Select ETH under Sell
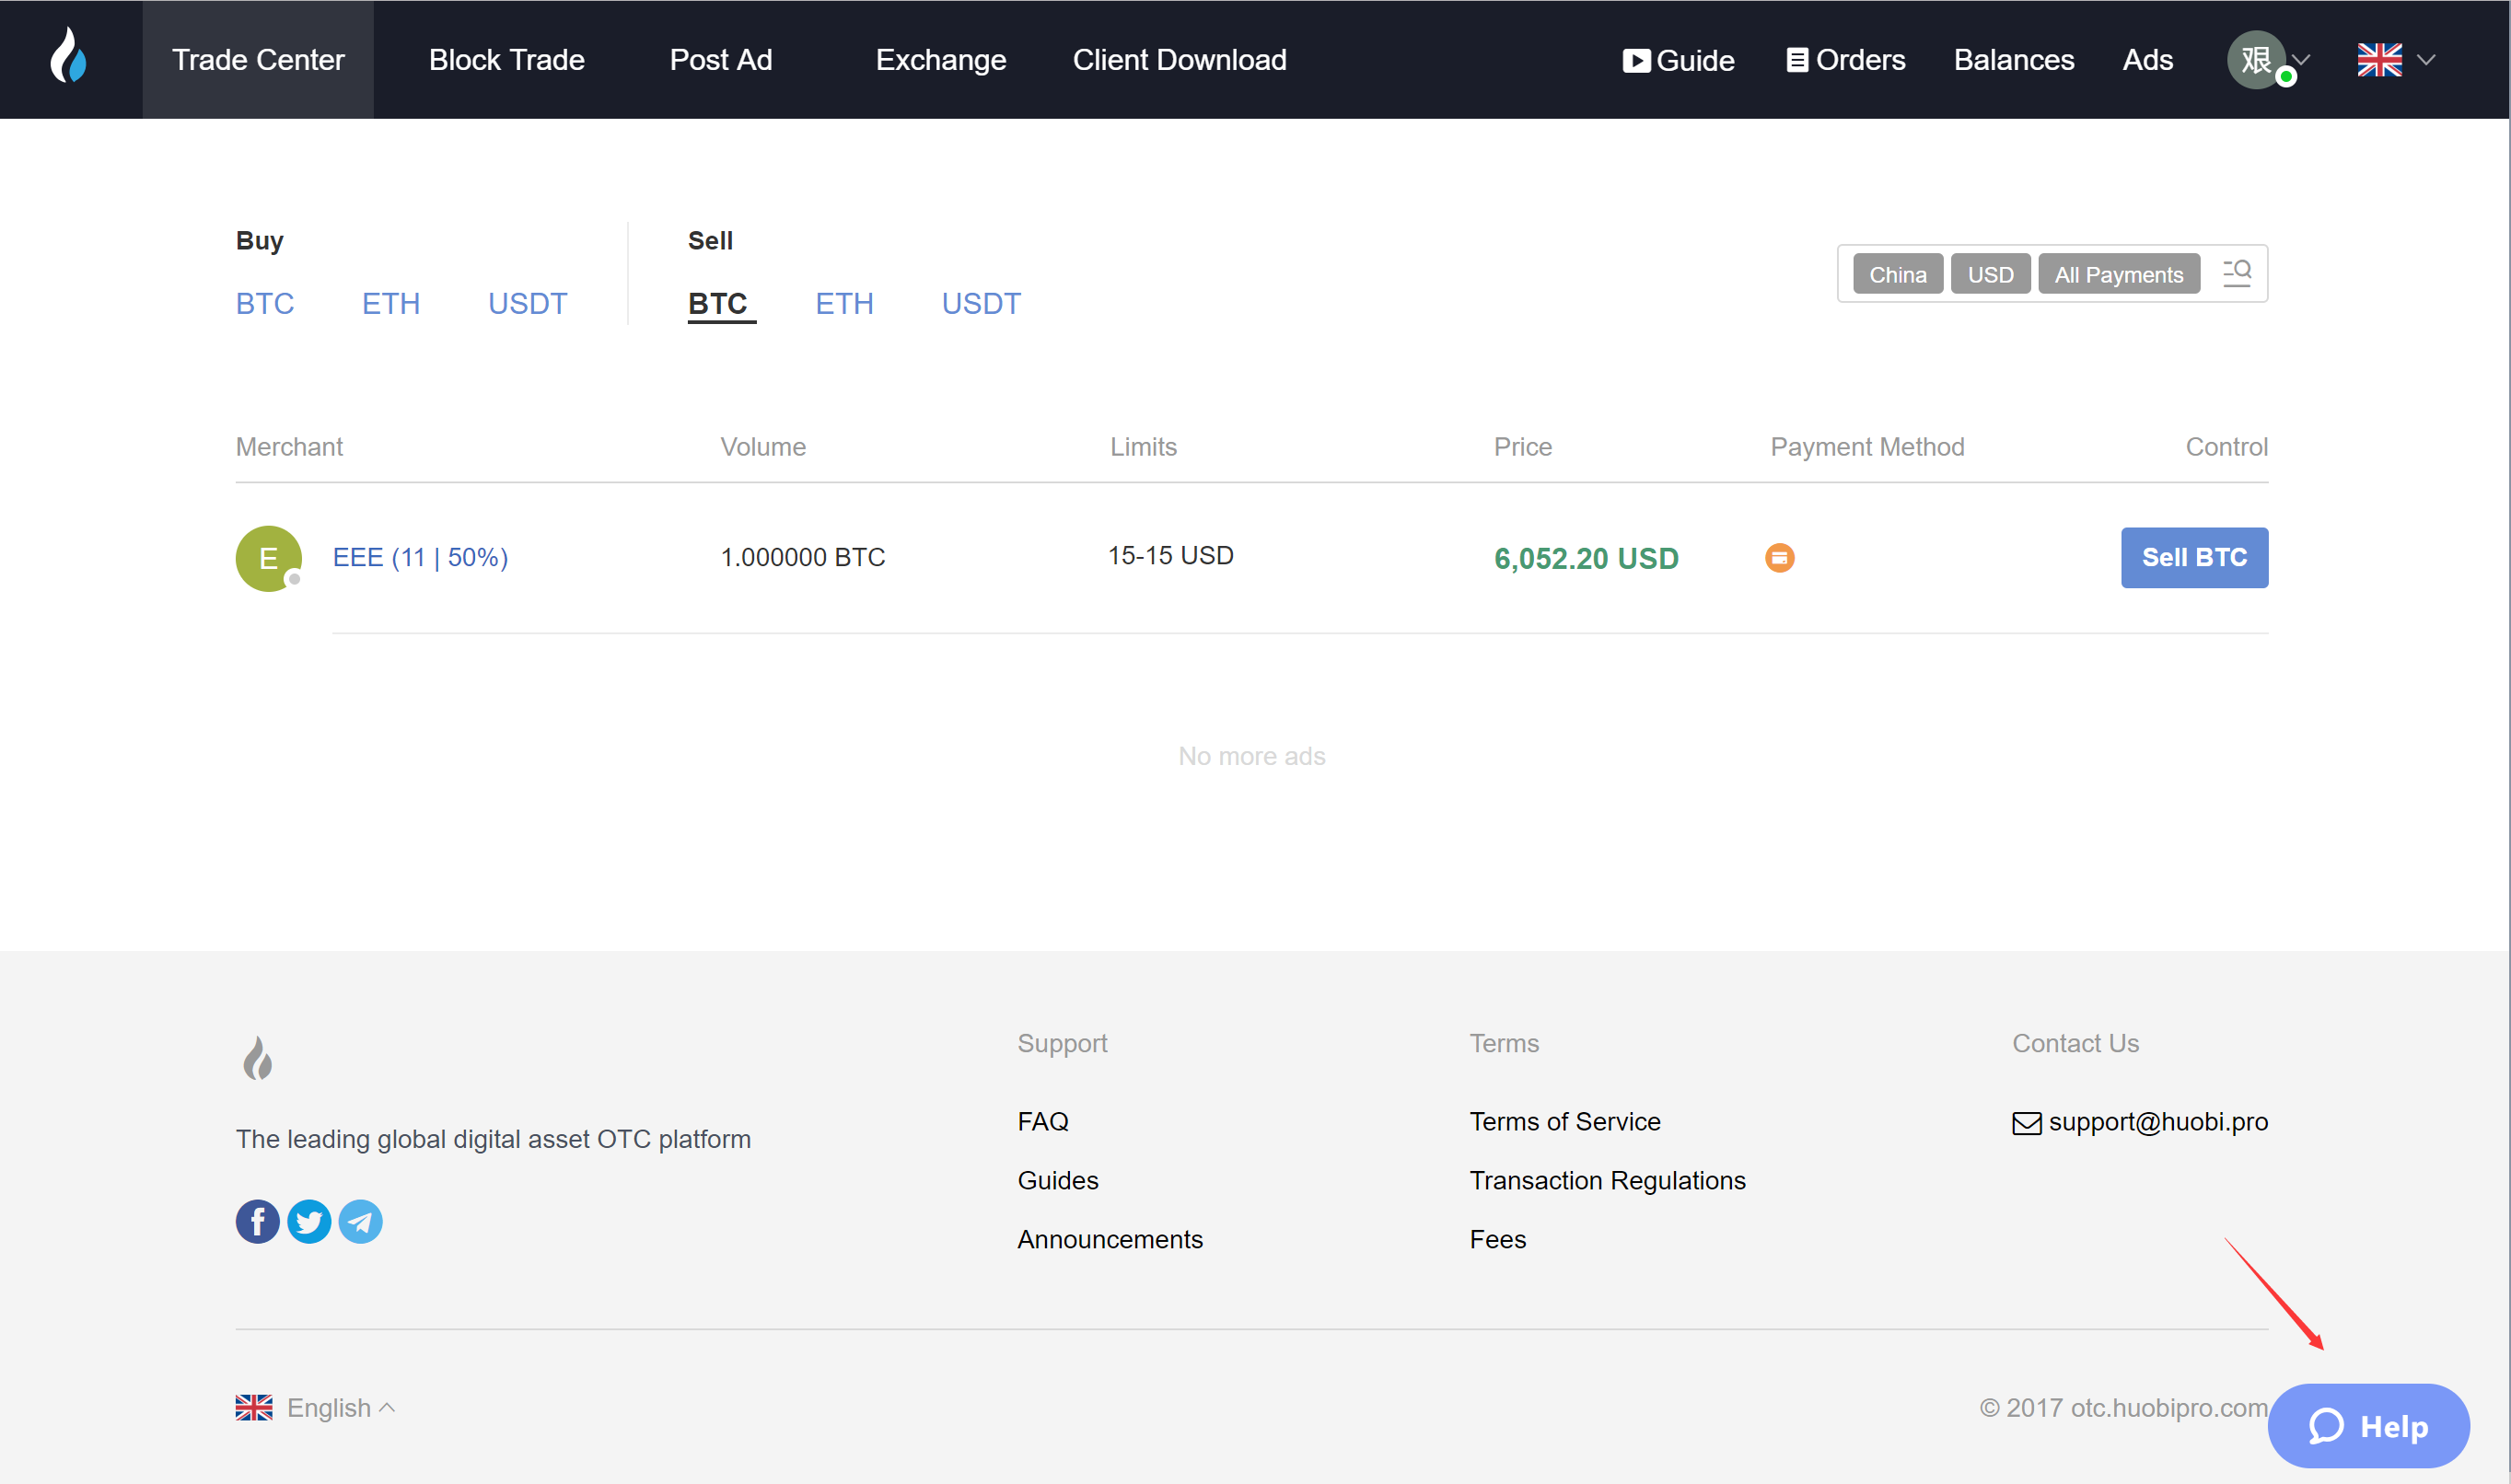 (x=843, y=303)
